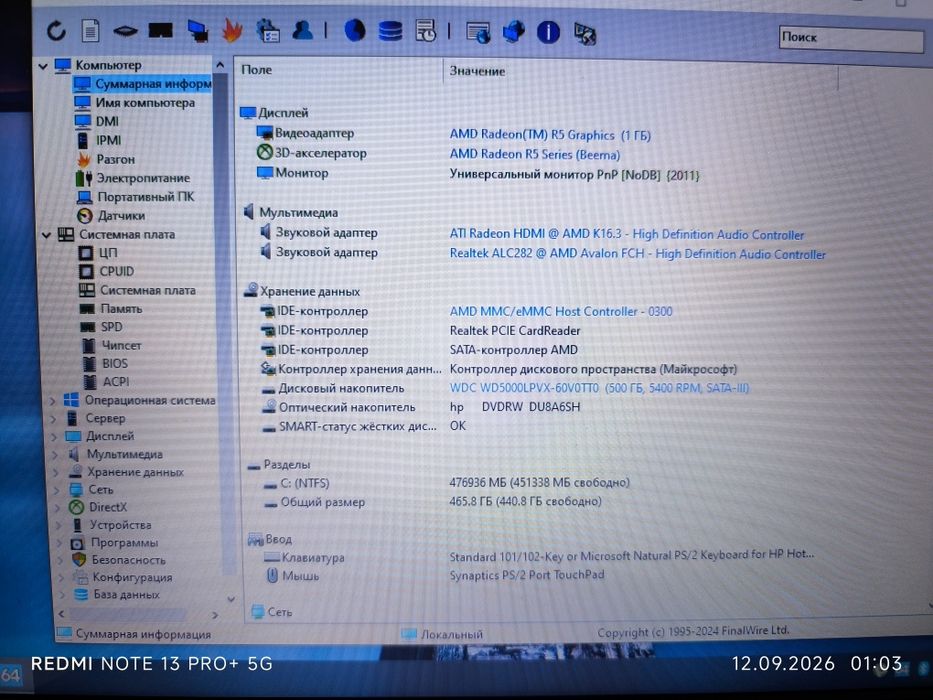The height and width of the screenshot is (700, 933).
Task: Select SPD in the tree
Action: pyautogui.click(x=111, y=327)
